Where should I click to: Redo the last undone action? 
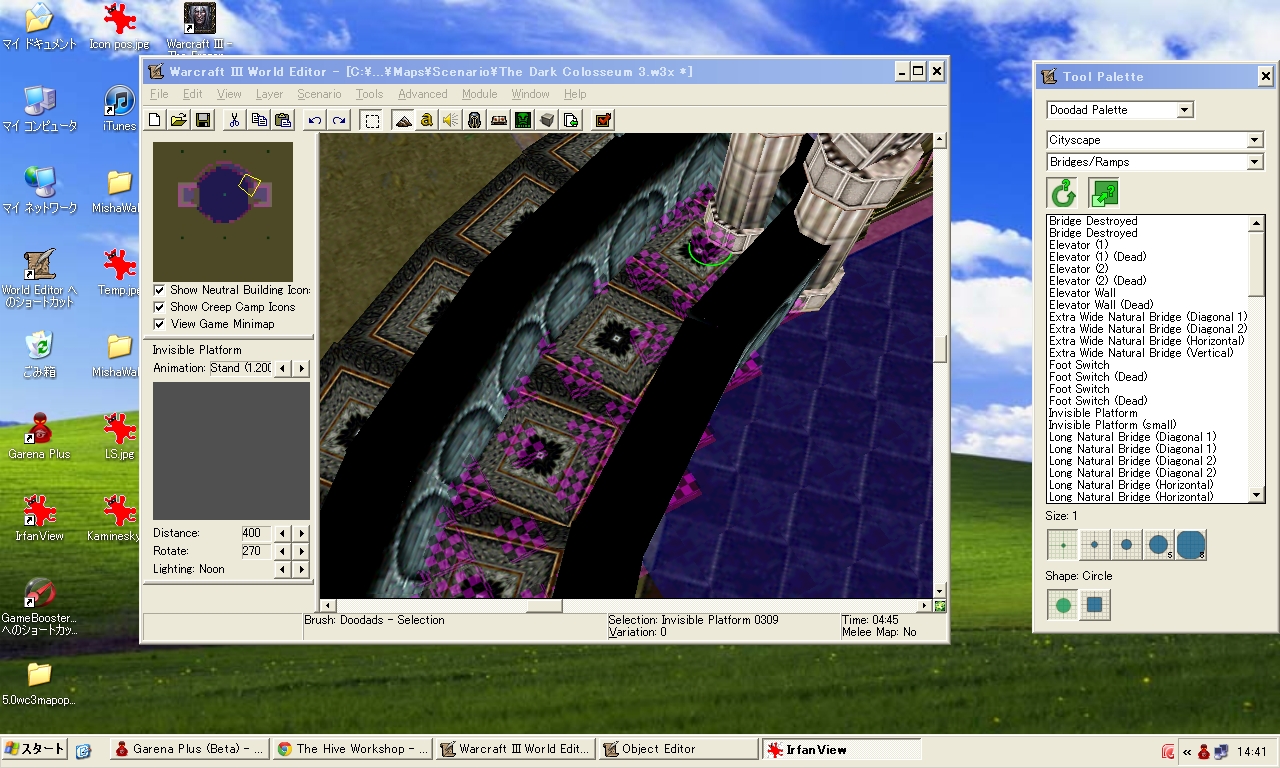click(339, 120)
